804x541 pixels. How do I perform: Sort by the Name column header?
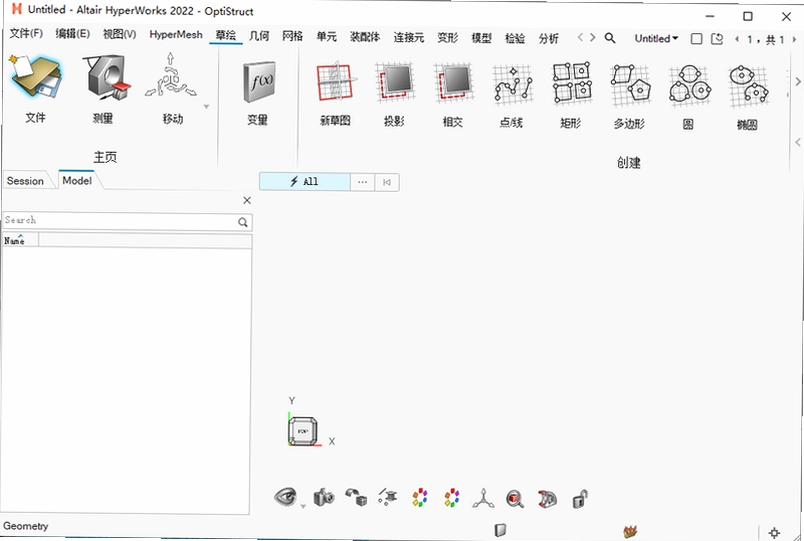[21, 240]
